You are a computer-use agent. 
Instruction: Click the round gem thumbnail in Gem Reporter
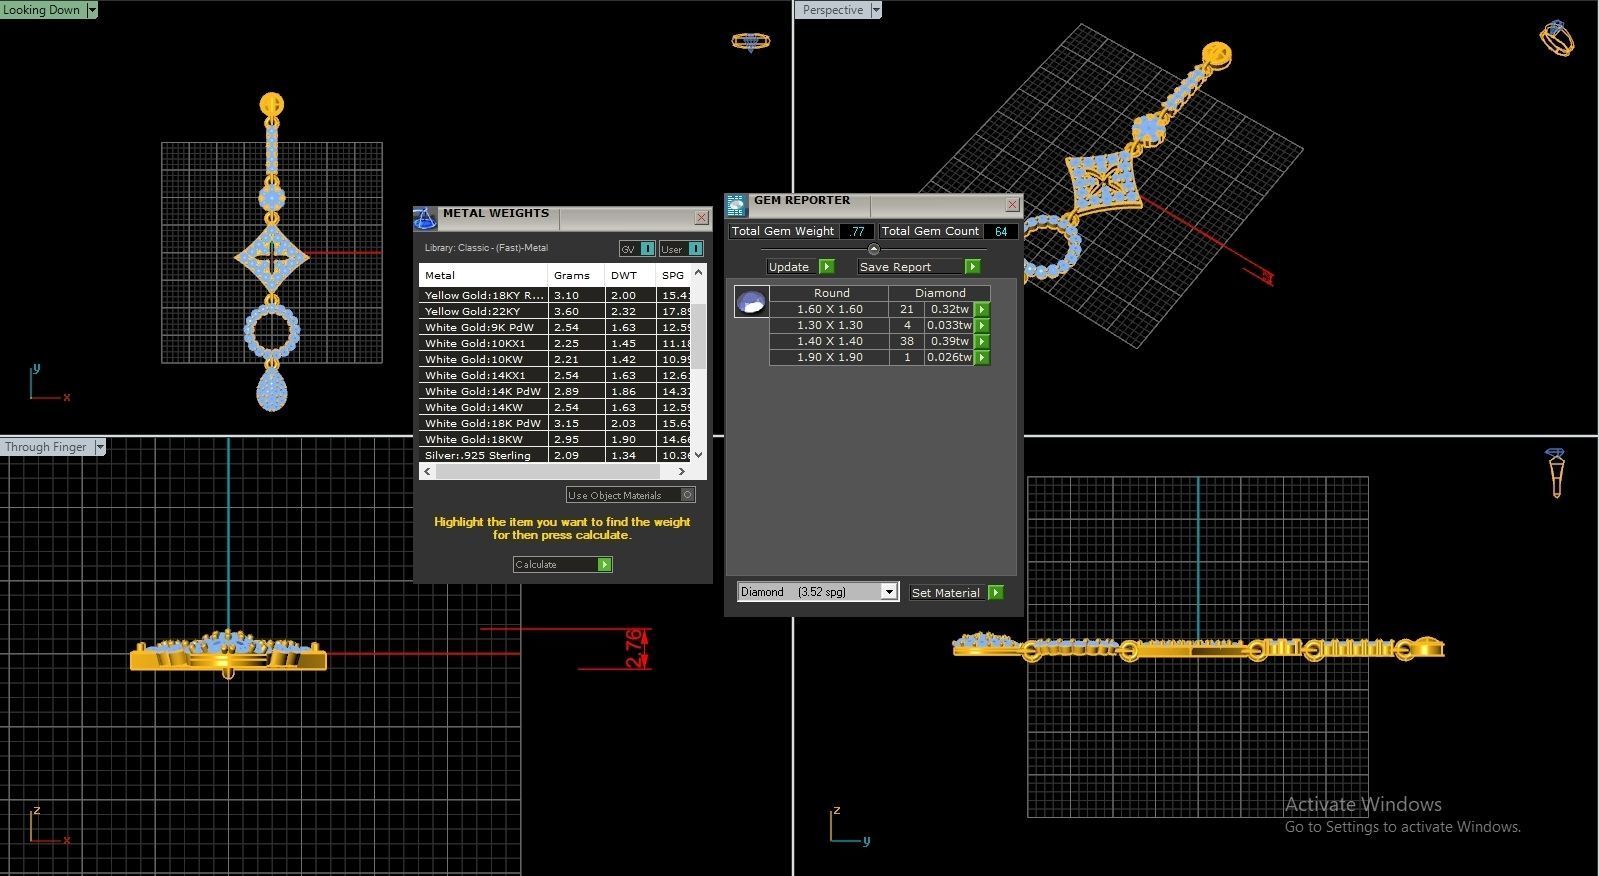tap(751, 301)
